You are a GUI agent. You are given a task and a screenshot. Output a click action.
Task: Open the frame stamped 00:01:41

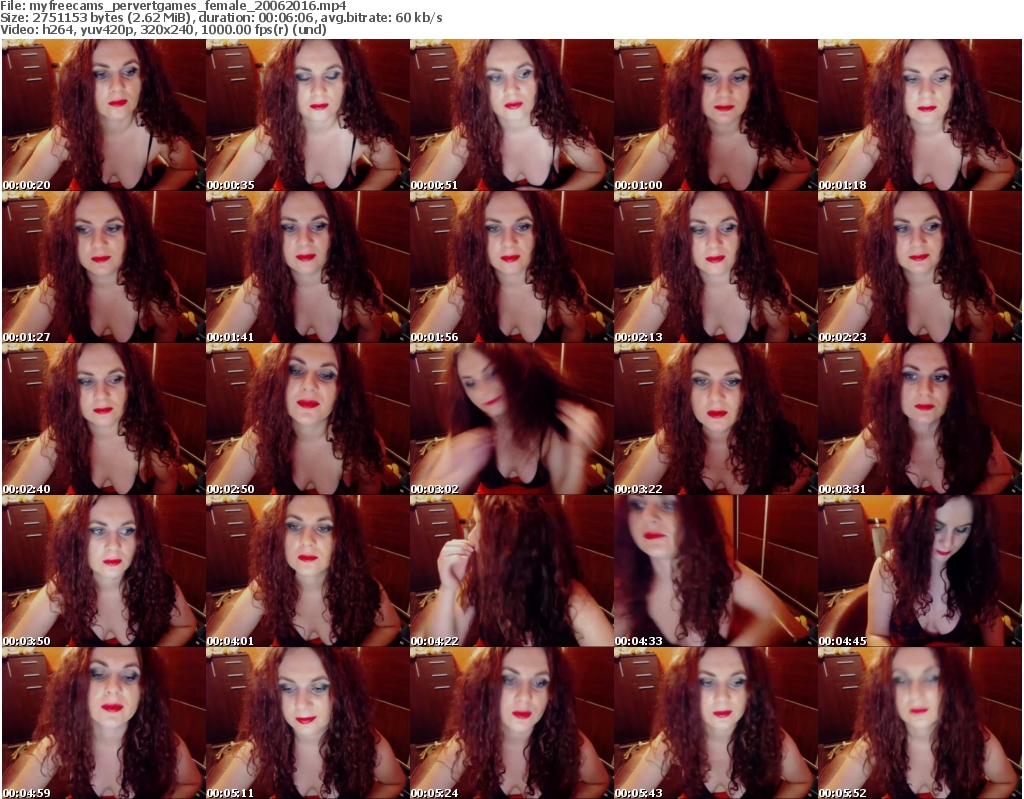pyautogui.click(x=308, y=267)
